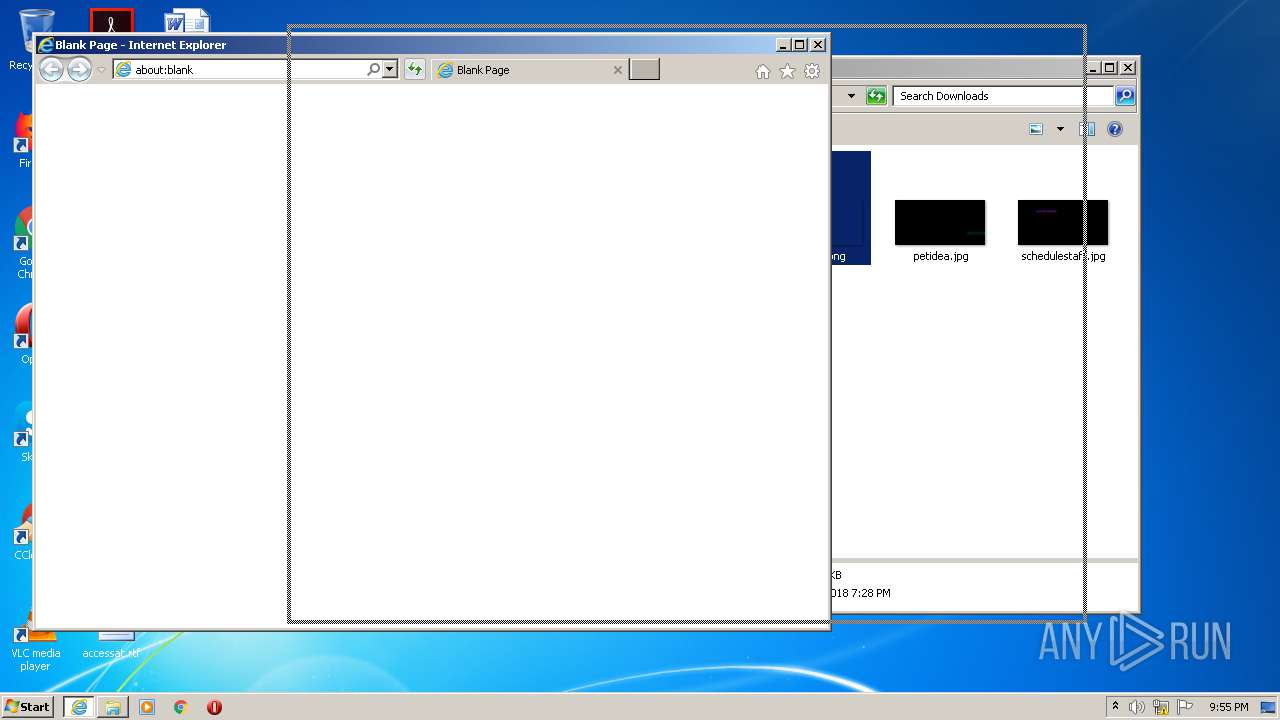This screenshot has height=720, width=1280.
Task: Open a new tab in Internet Explorer
Action: pos(644,70)
